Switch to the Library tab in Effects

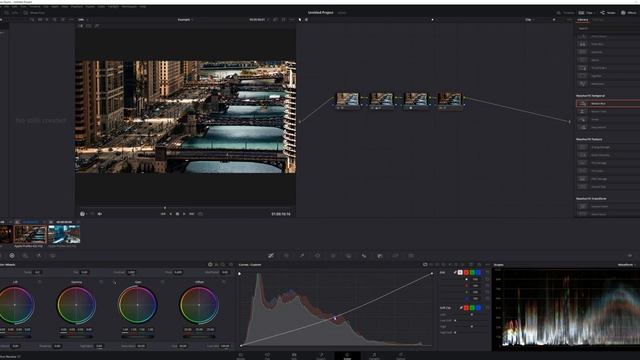point(583,20)
